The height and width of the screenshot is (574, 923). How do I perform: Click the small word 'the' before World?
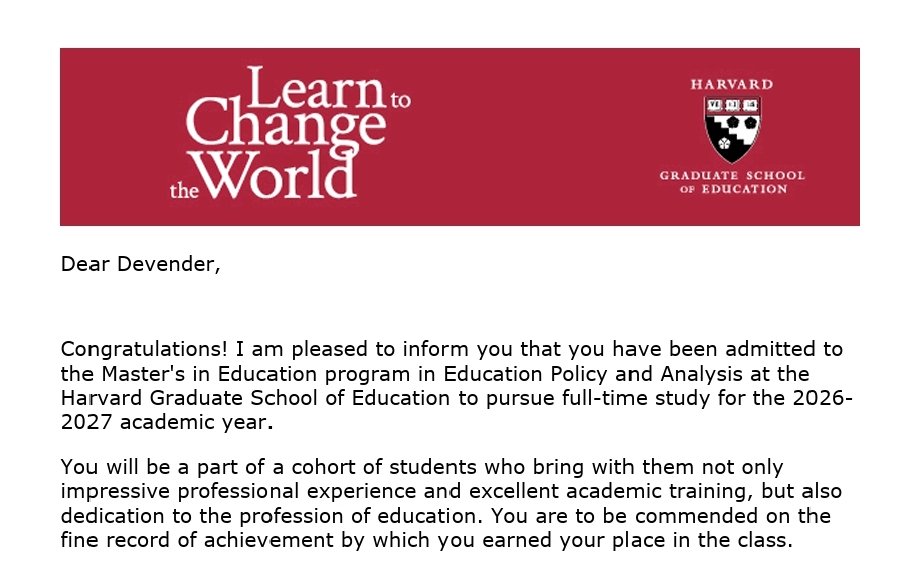click(184, 191)
